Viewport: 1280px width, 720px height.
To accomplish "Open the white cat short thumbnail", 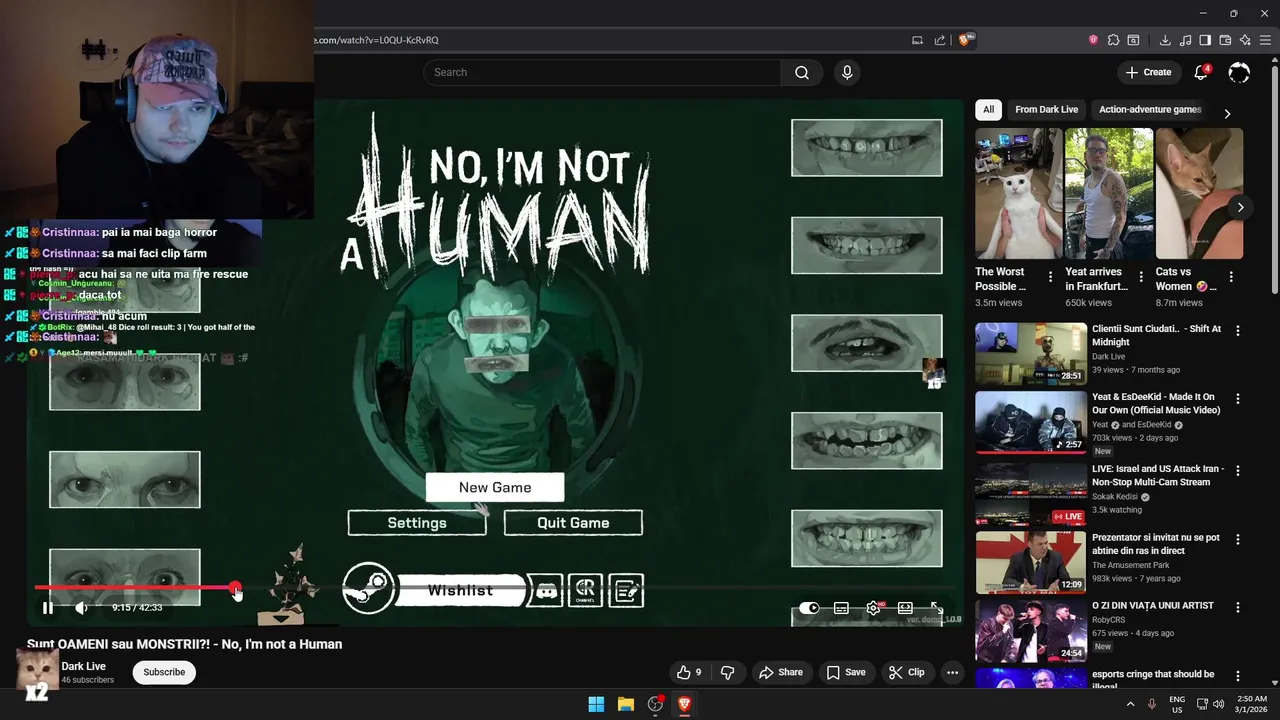I will click(x=1019, y=193).
